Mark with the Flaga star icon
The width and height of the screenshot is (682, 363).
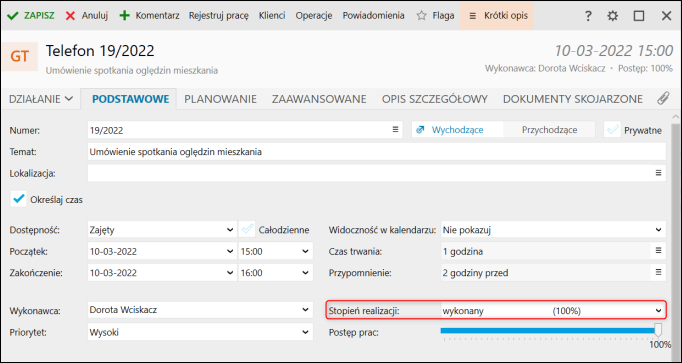(421, 16)
